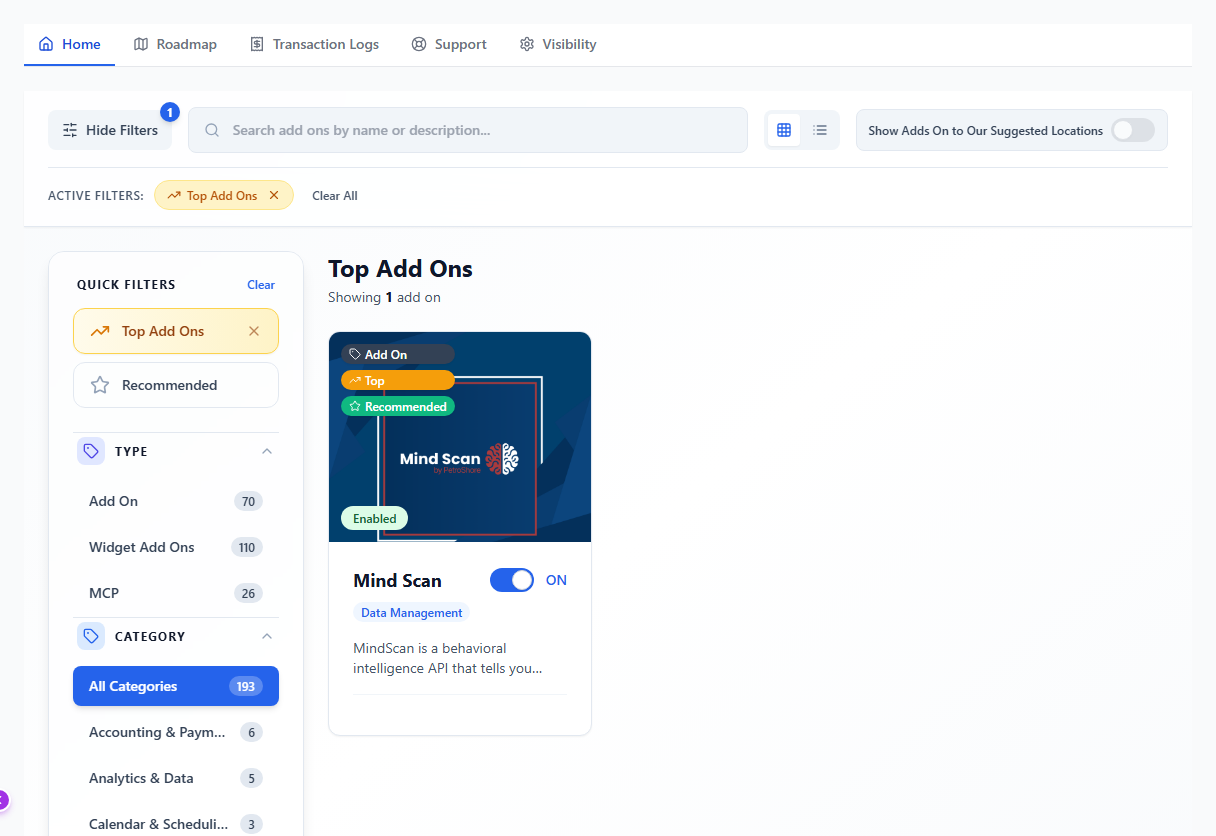Select Analytics & Data category
This screenshot has width=1216, height=836.
point(176,778)
